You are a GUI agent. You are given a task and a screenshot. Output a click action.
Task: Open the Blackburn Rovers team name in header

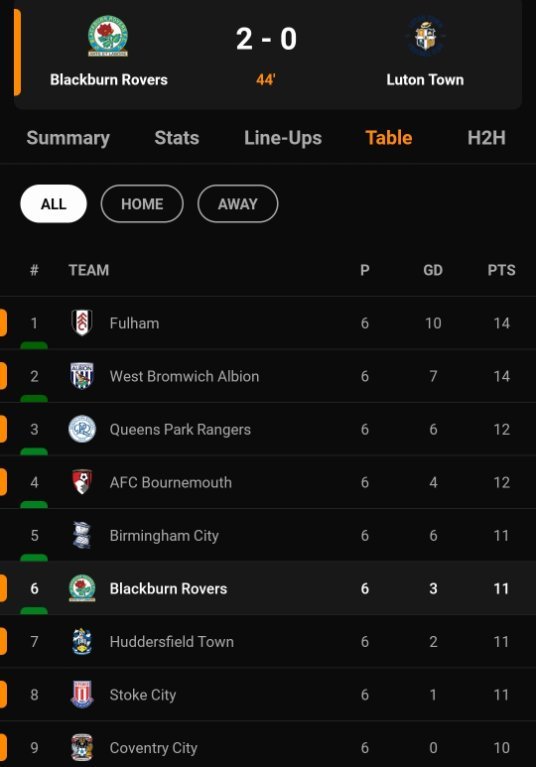[x=109, y=80]
